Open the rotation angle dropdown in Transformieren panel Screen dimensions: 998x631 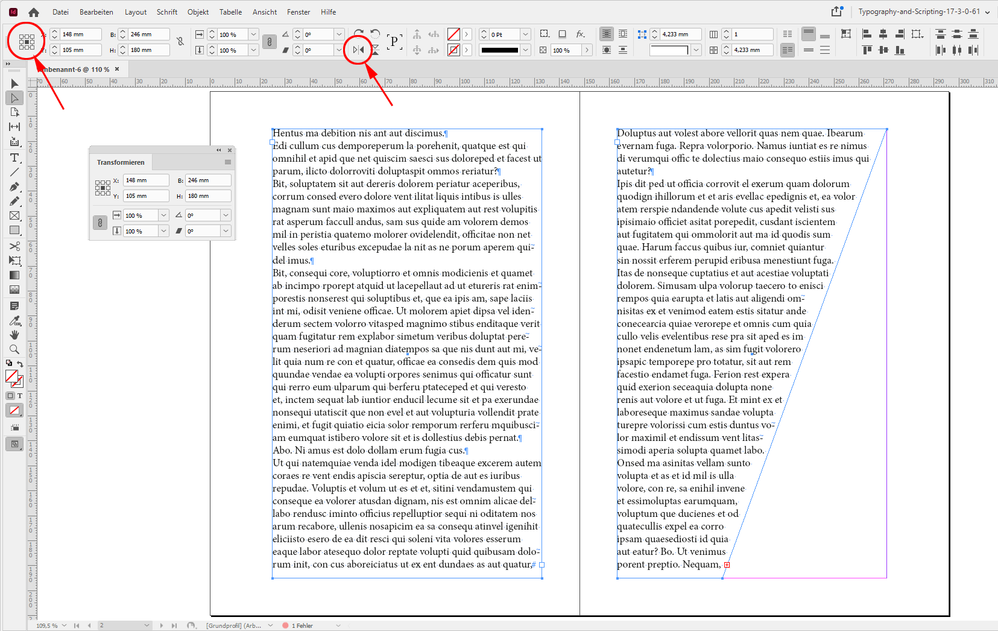pos(226,215)
